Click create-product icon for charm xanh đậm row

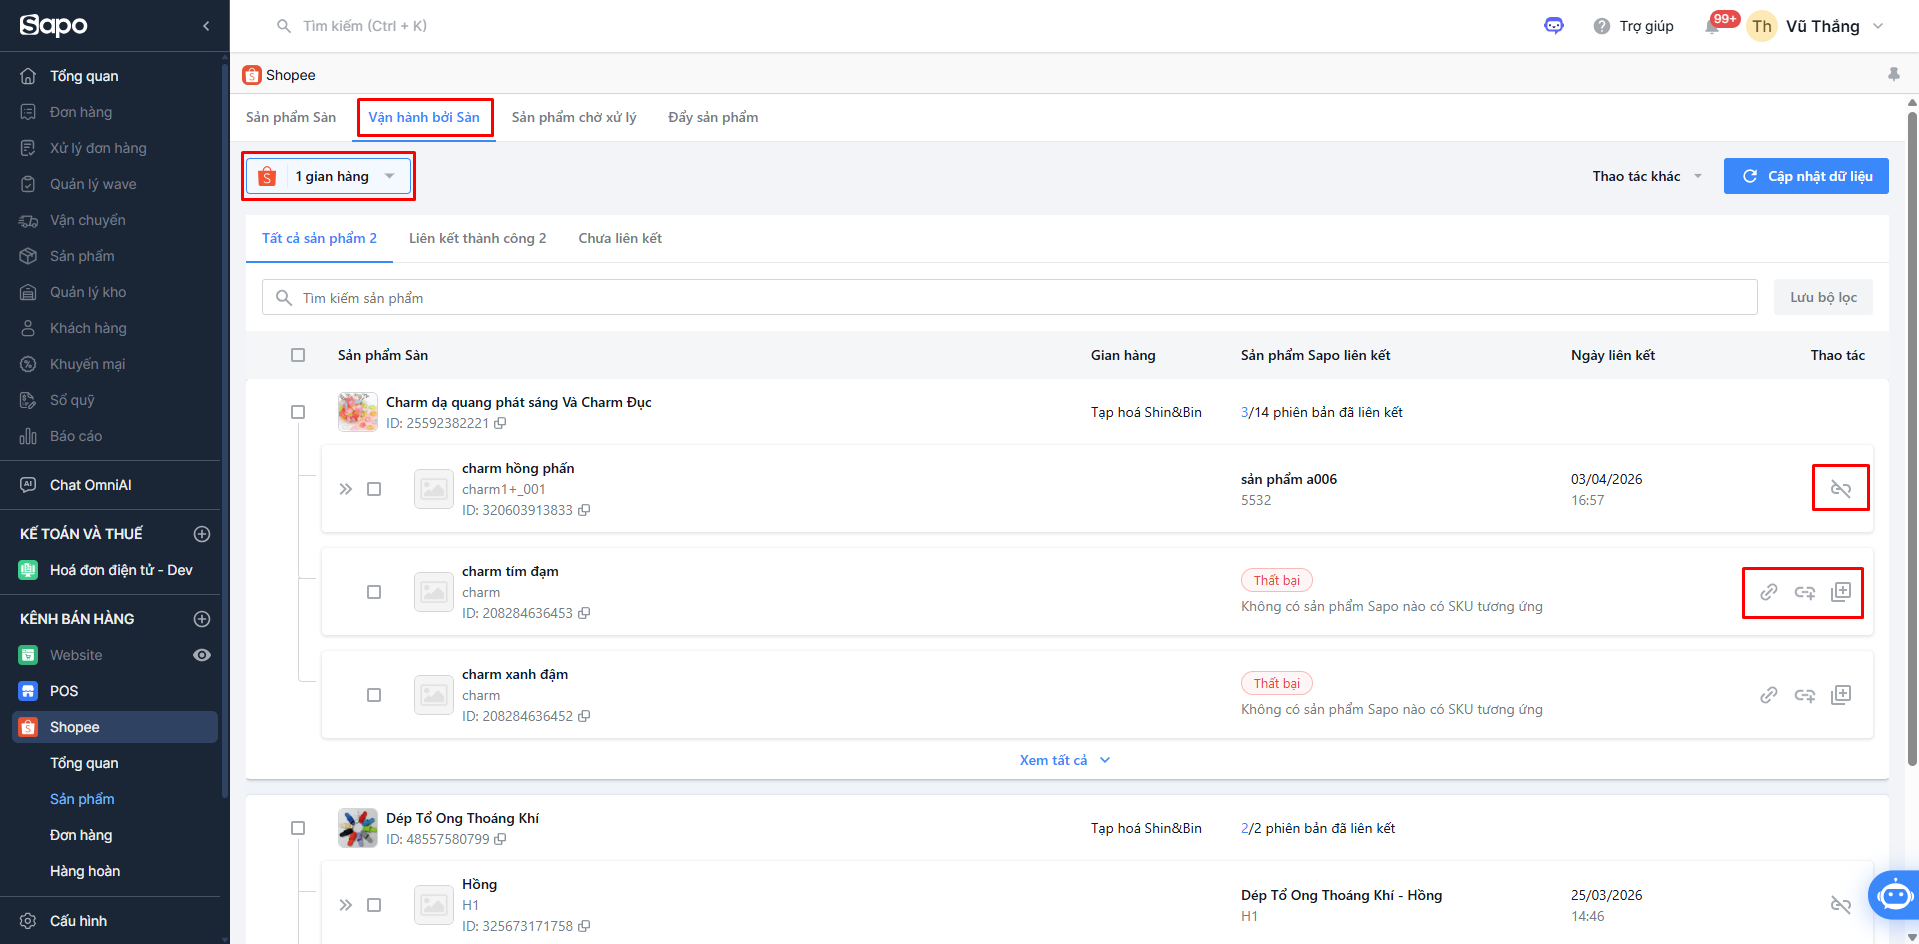(x=1840, y=695)
